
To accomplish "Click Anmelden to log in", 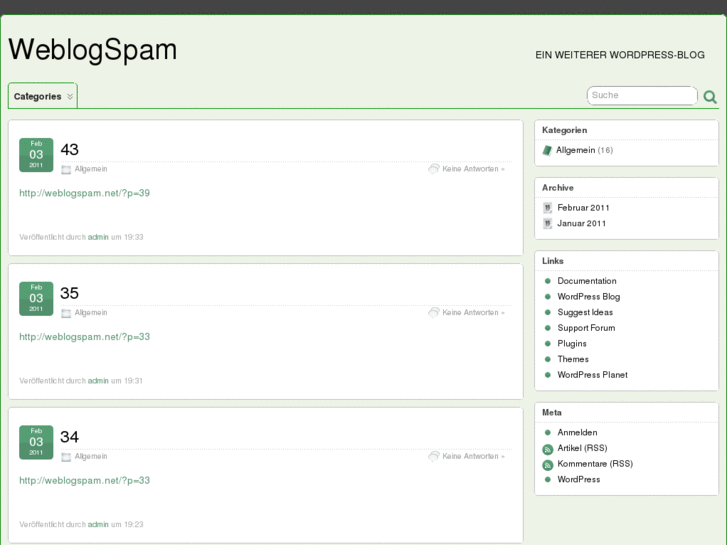I will point(577,433).
